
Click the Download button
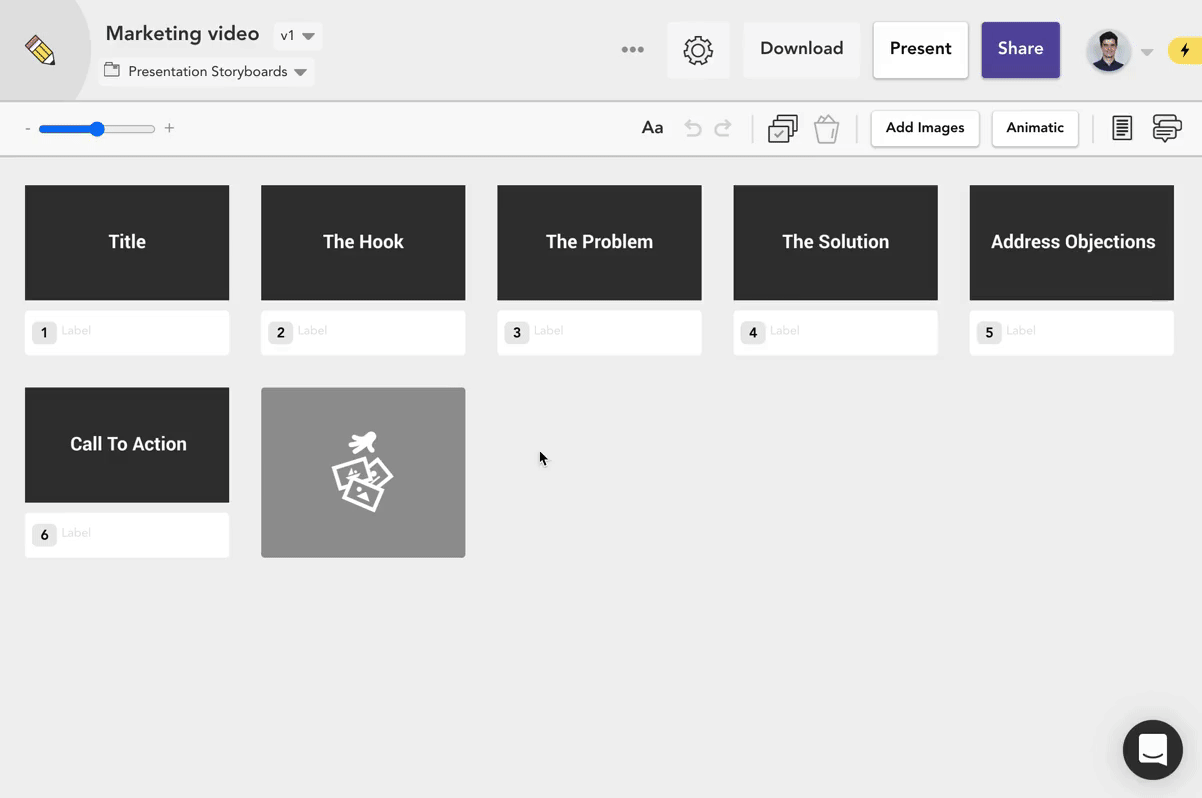coord(801,49)
